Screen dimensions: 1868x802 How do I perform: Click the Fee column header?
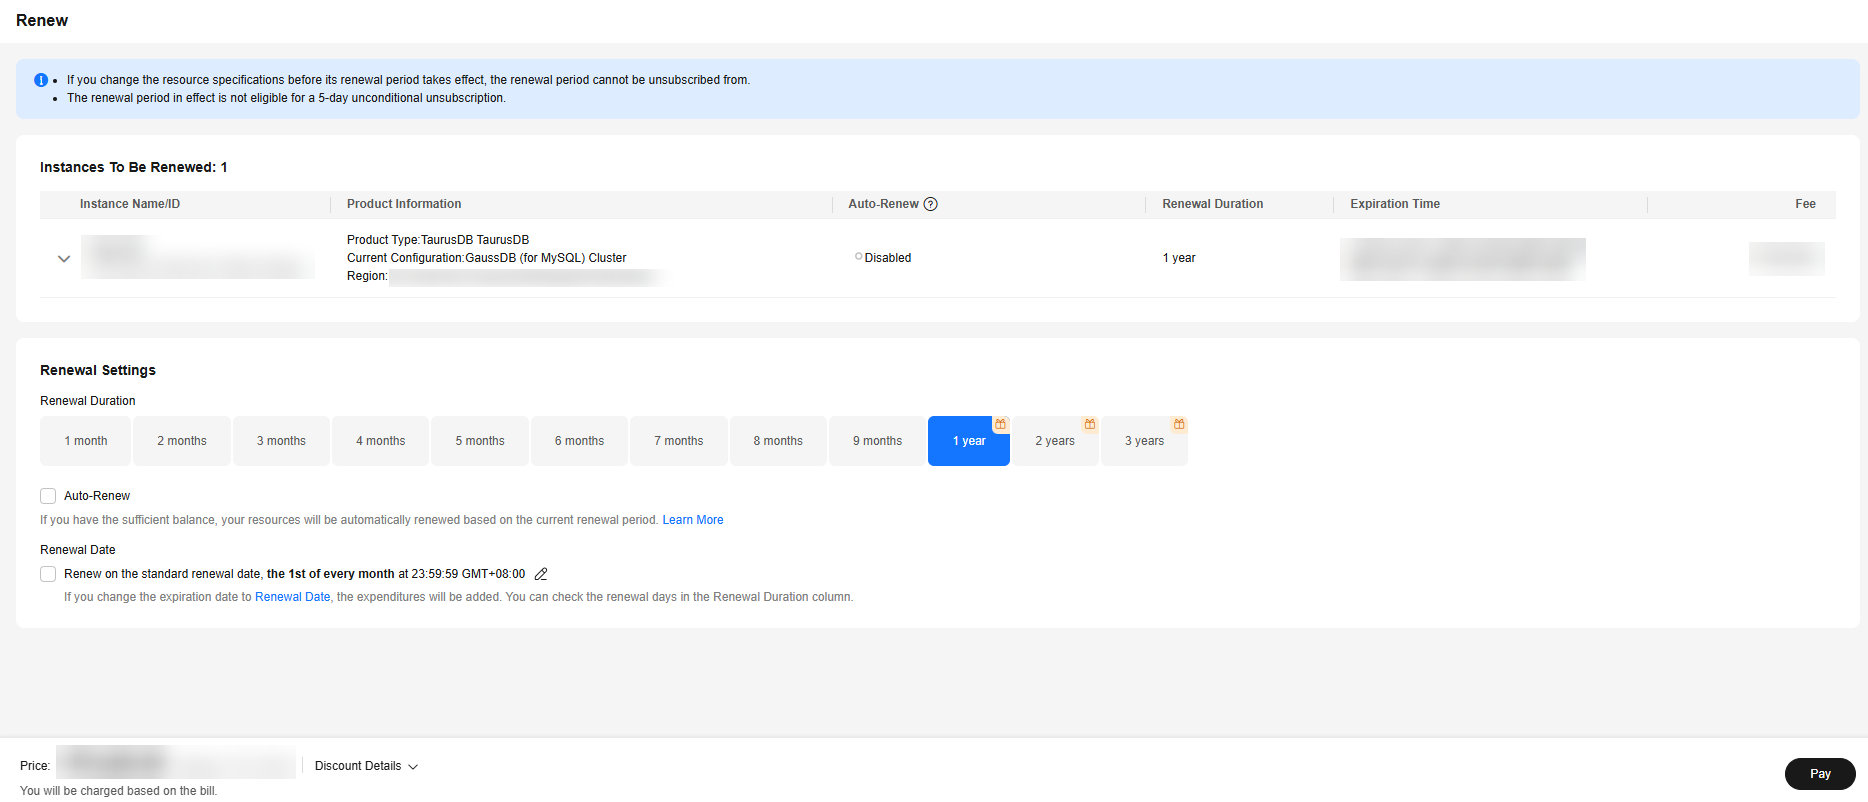point(1805,204)
